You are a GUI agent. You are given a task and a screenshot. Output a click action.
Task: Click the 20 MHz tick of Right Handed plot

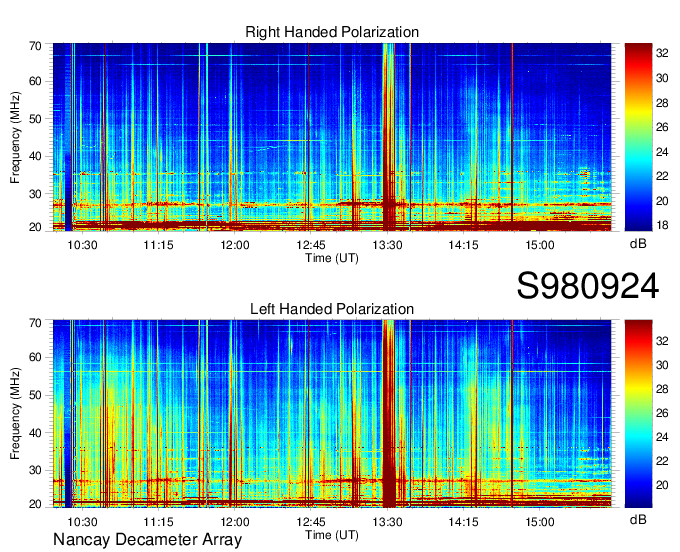pos(35,227)
